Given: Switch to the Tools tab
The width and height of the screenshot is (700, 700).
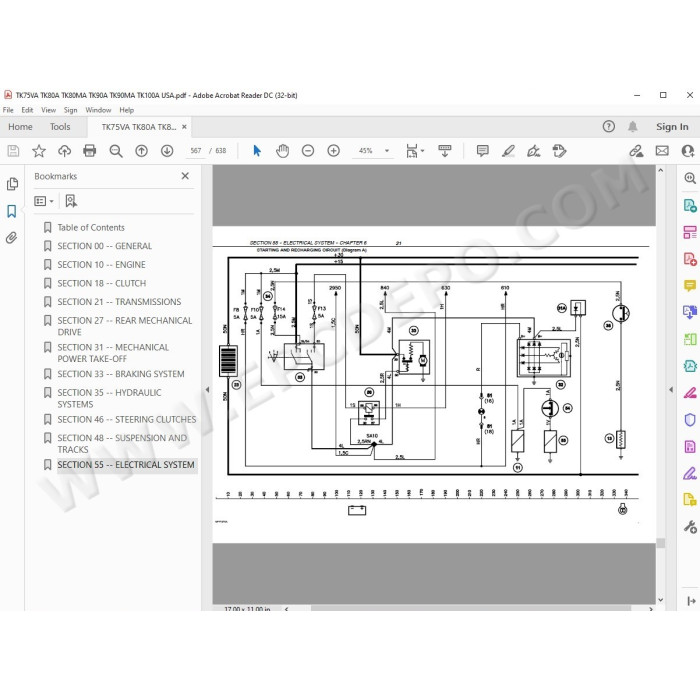Looking at the screenshot, I should [x=60, y=127].
